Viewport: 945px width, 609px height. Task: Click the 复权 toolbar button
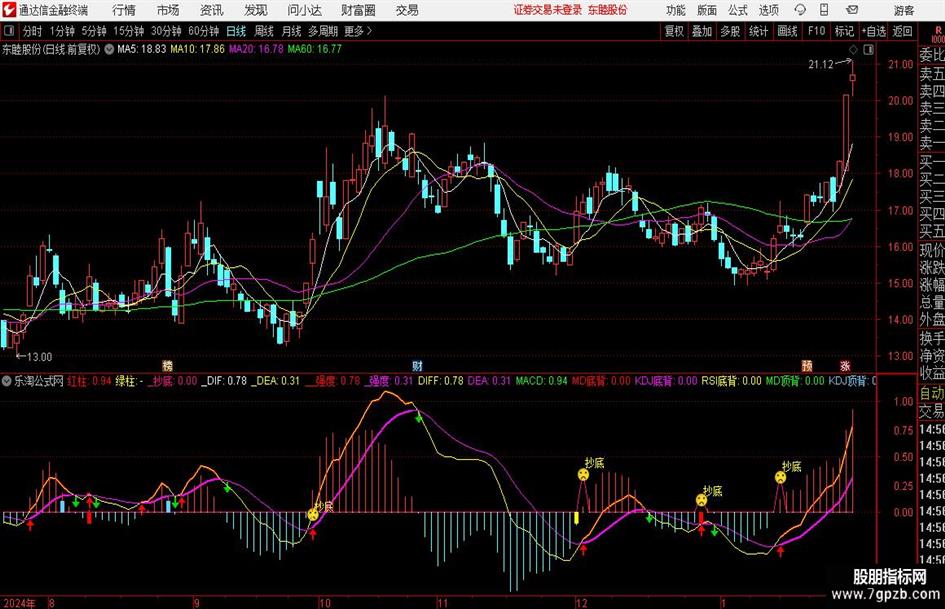(674, 31)
